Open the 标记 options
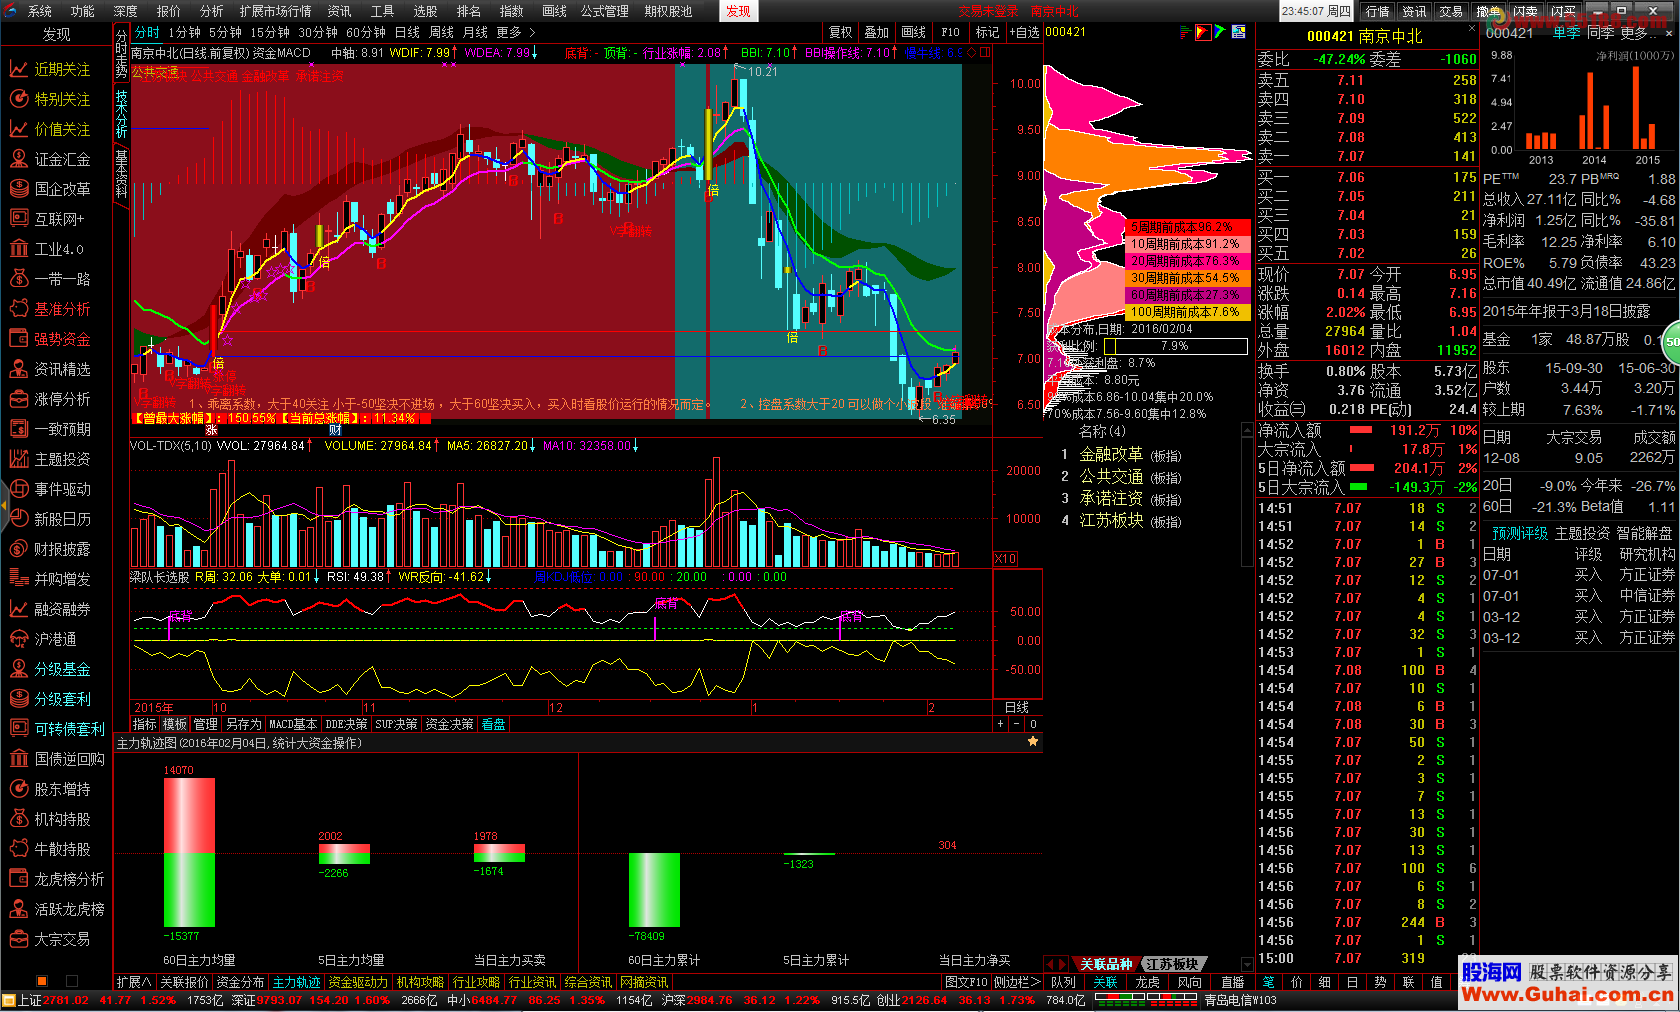This screenshot has height=1012, width=1680. 987,32
